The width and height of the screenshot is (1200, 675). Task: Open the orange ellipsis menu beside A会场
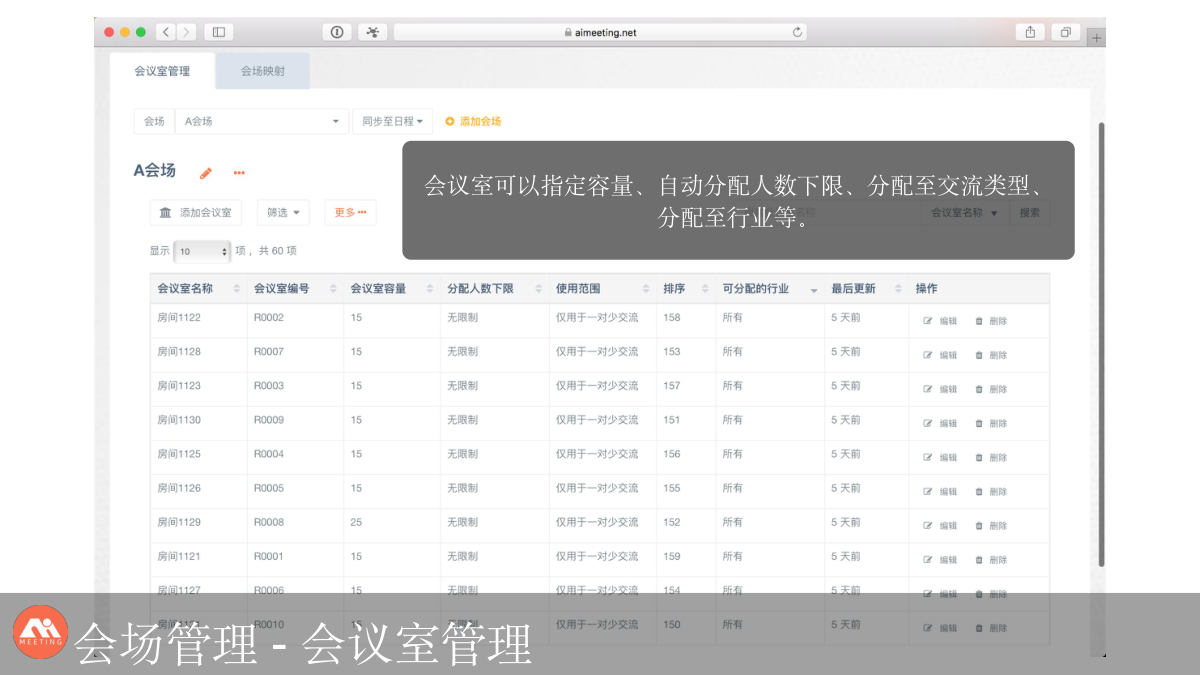(x=239, y=173)
